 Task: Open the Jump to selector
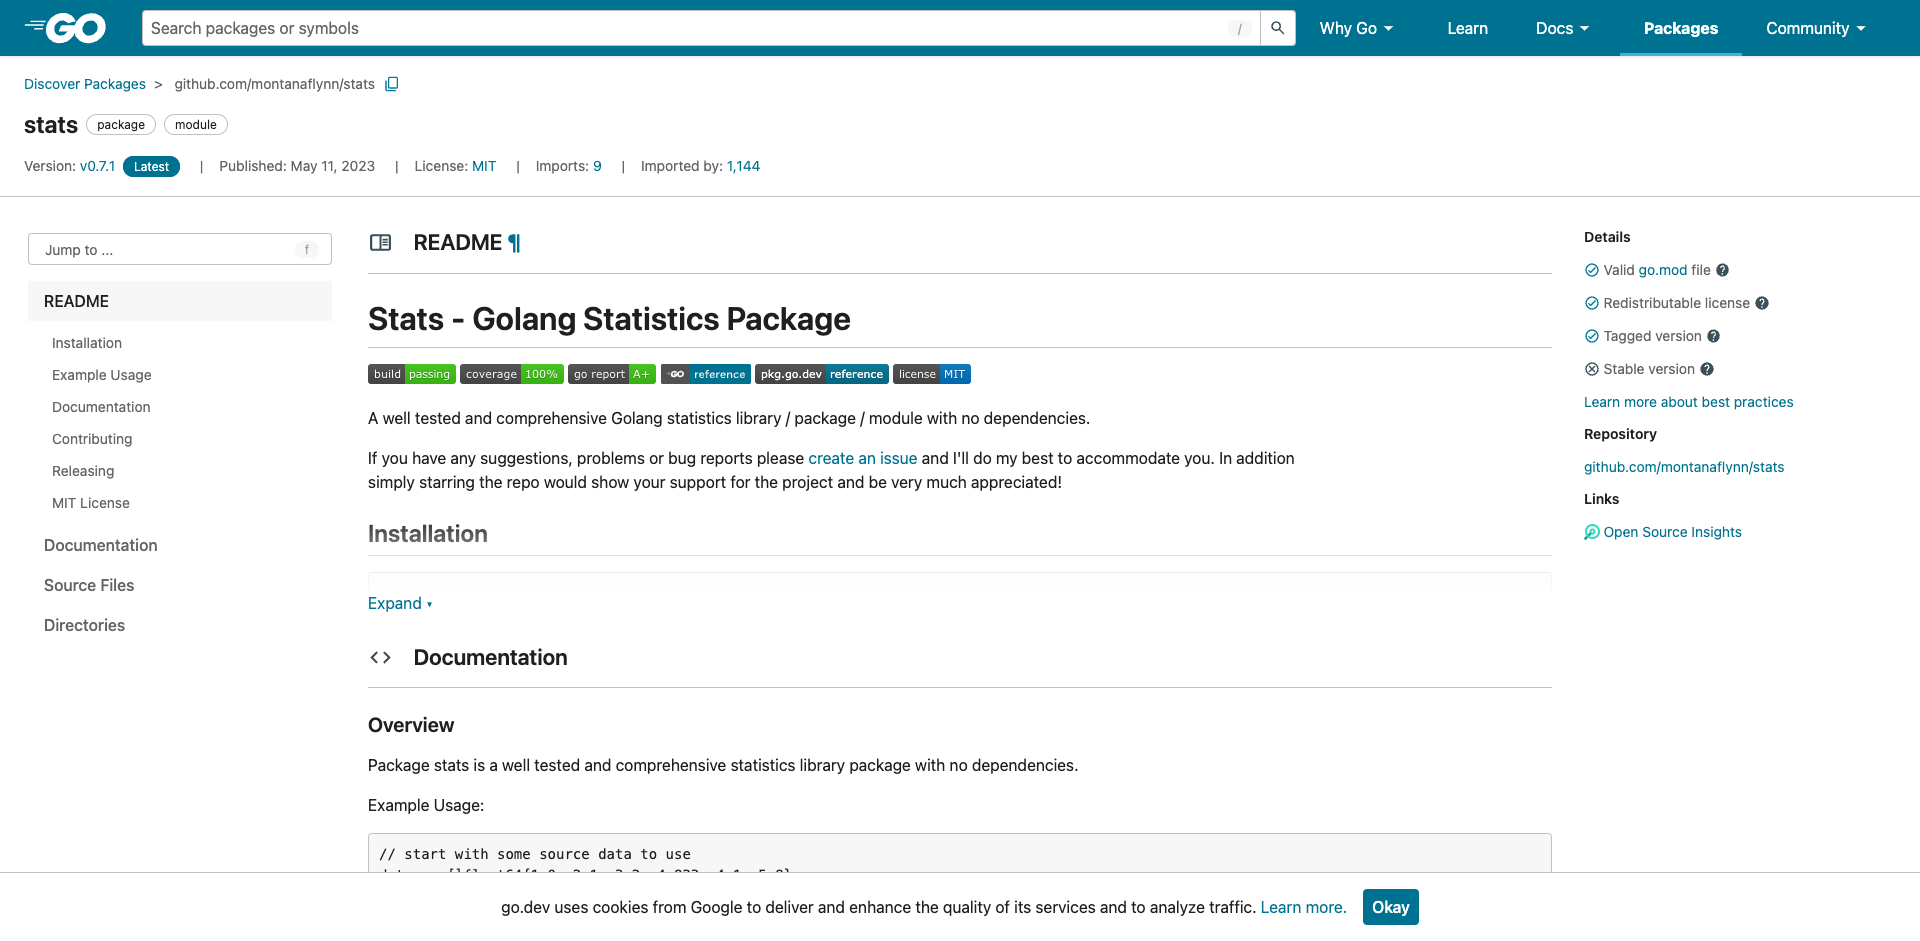180,250
